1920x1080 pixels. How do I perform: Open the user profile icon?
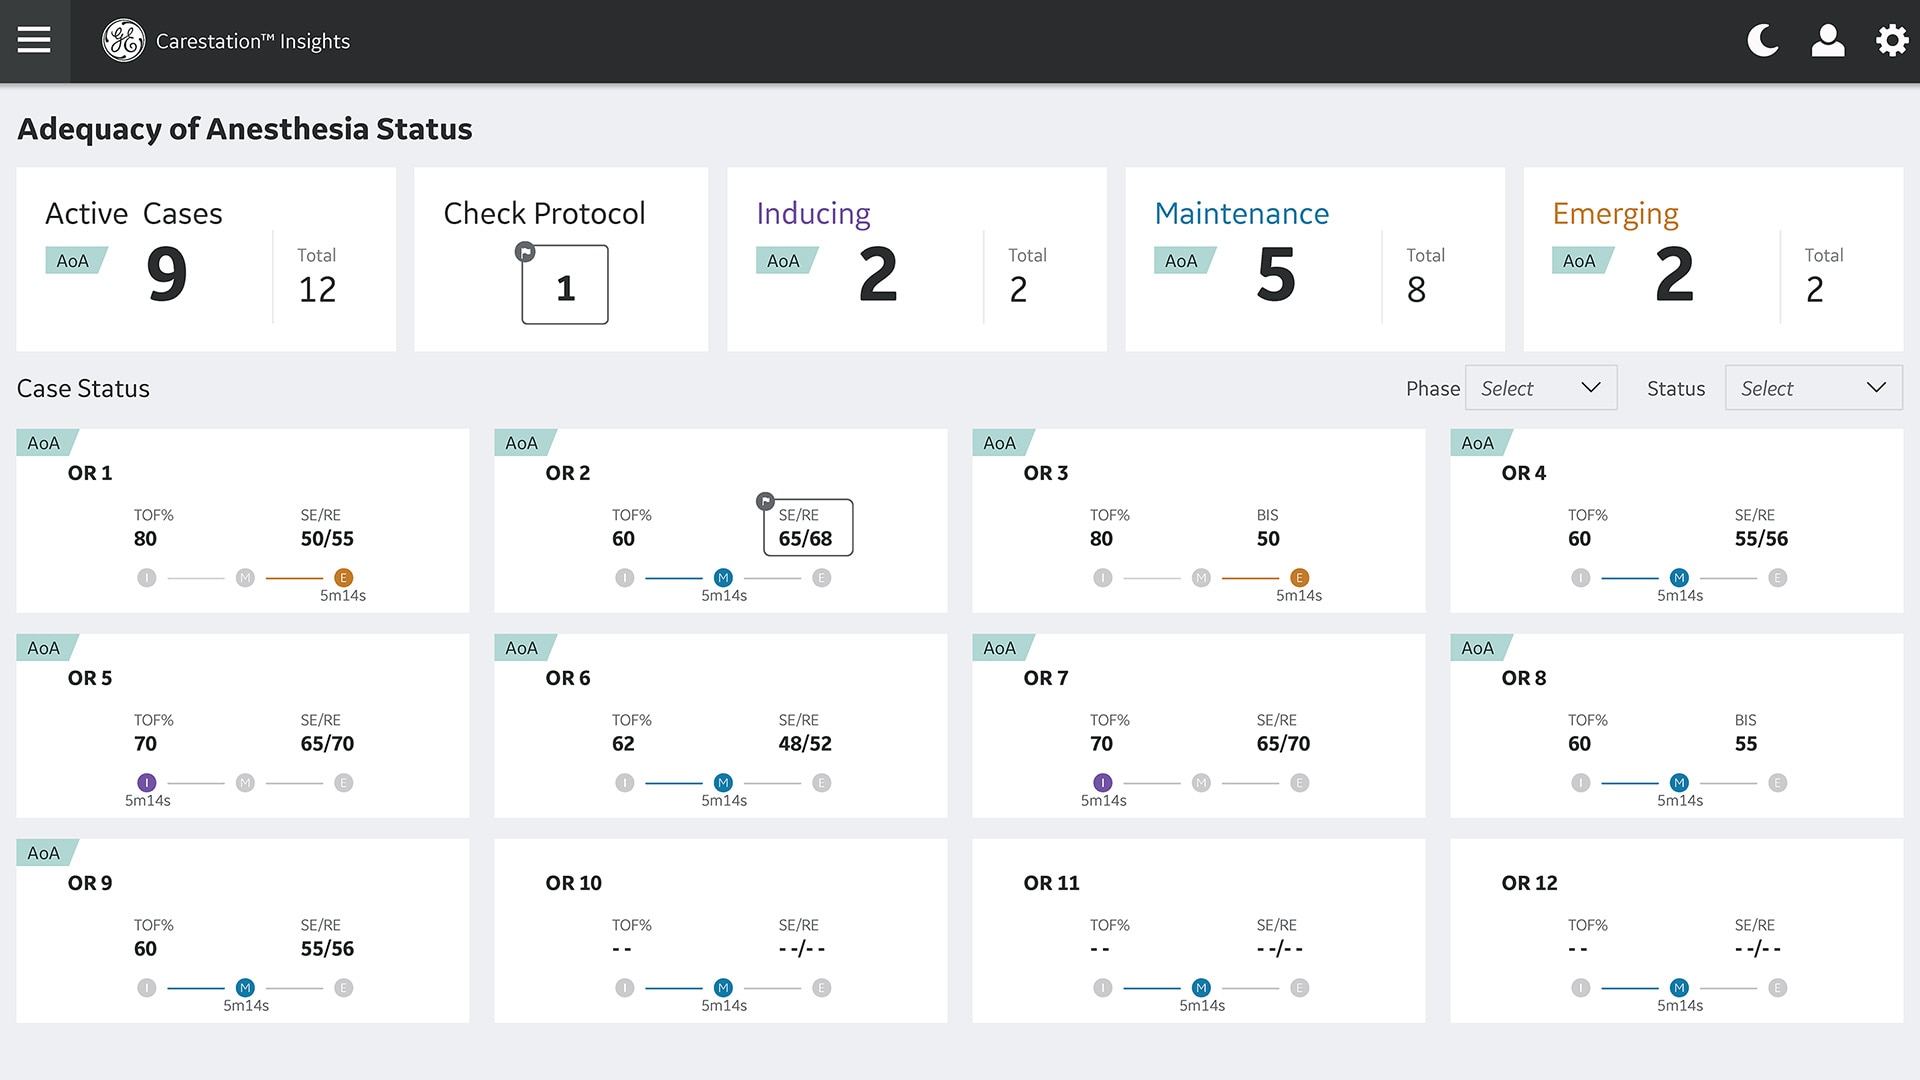[x=1827, y=41]
